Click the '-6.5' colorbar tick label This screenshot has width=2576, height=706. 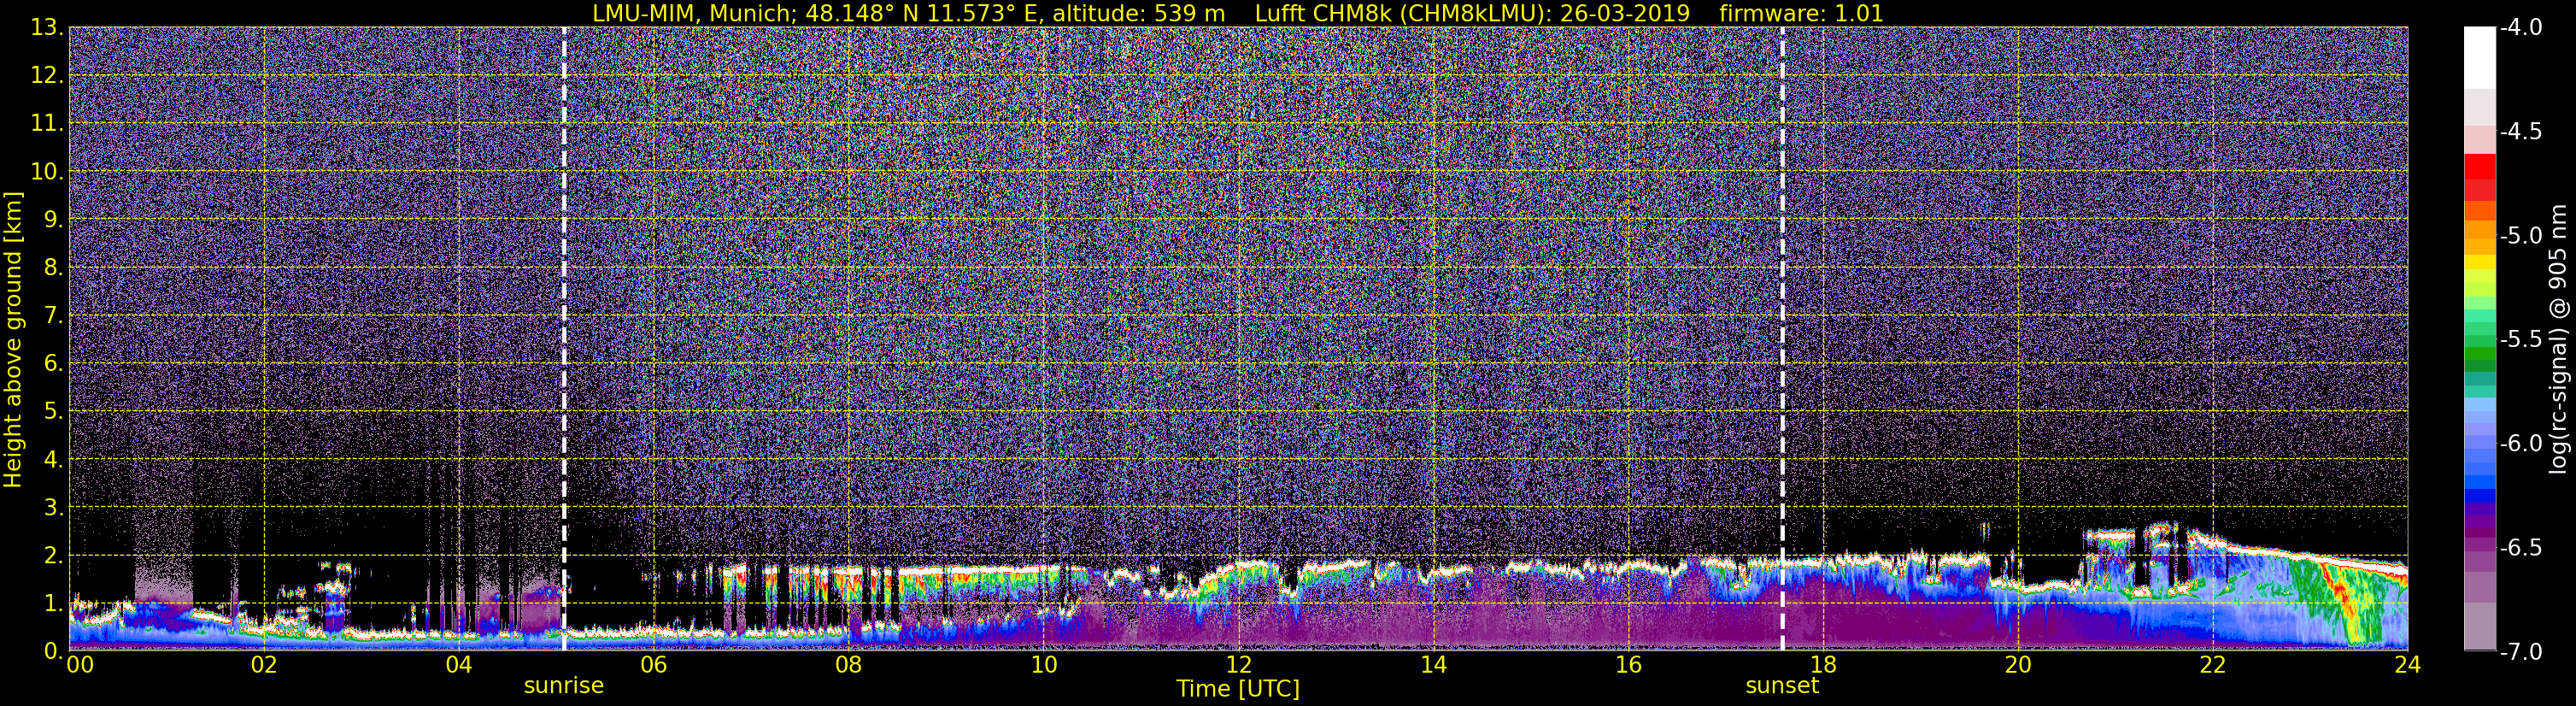[2520, 548]
